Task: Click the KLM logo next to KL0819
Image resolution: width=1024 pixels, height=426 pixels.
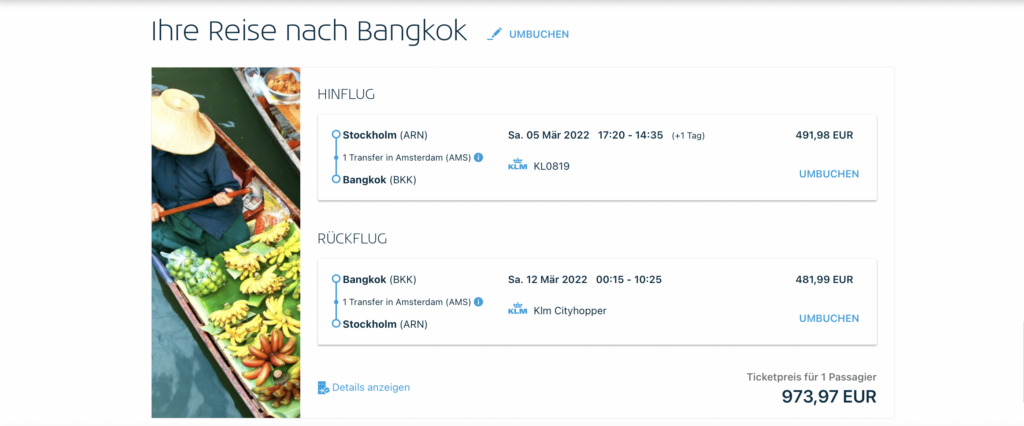Action: coord(517,166)
